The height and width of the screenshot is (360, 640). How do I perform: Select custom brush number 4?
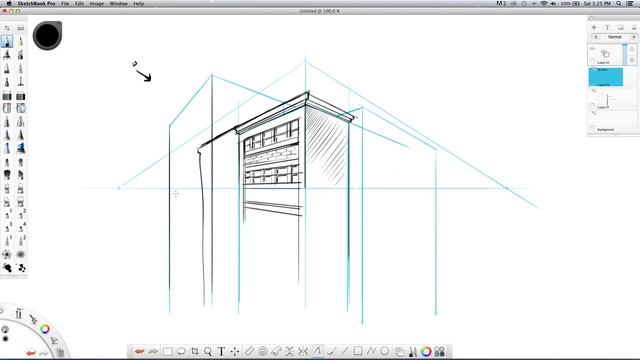(x=21, y=227)
